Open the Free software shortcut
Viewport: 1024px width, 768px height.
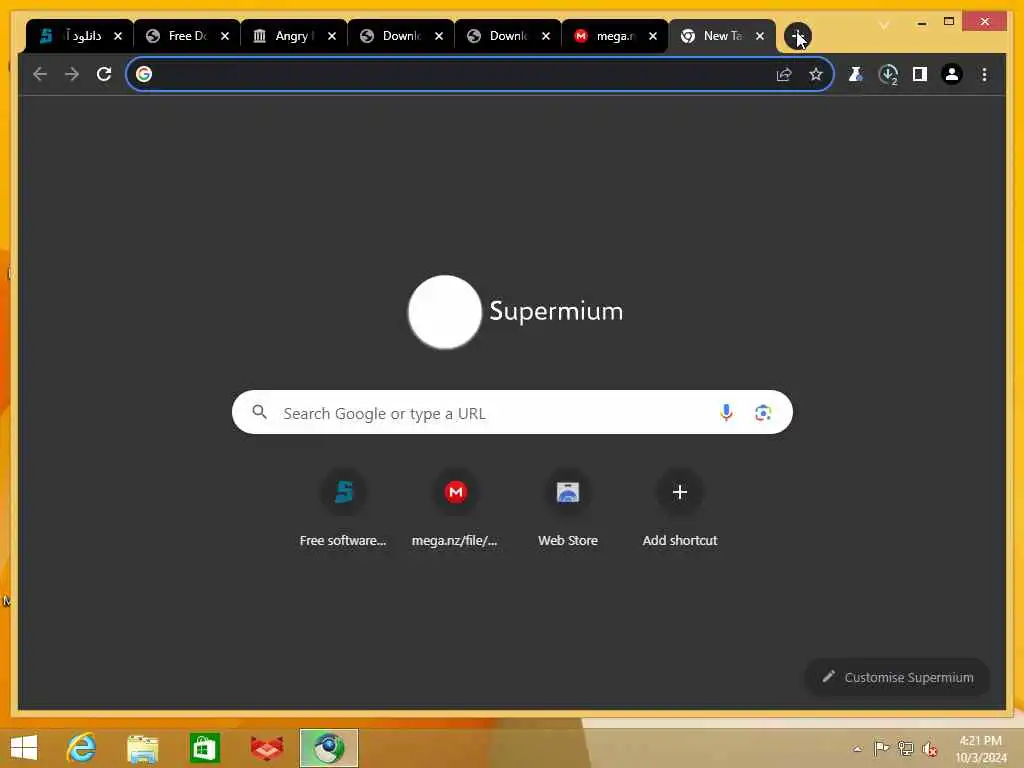point(344,509)
